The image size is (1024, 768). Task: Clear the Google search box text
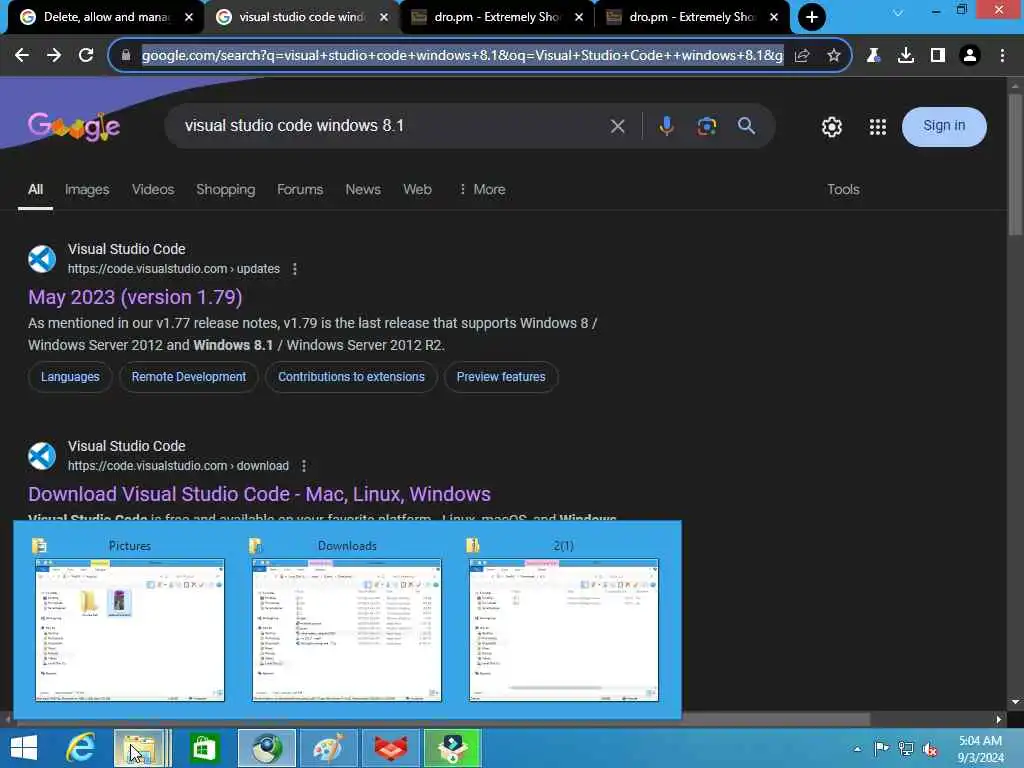click(617, 126)
